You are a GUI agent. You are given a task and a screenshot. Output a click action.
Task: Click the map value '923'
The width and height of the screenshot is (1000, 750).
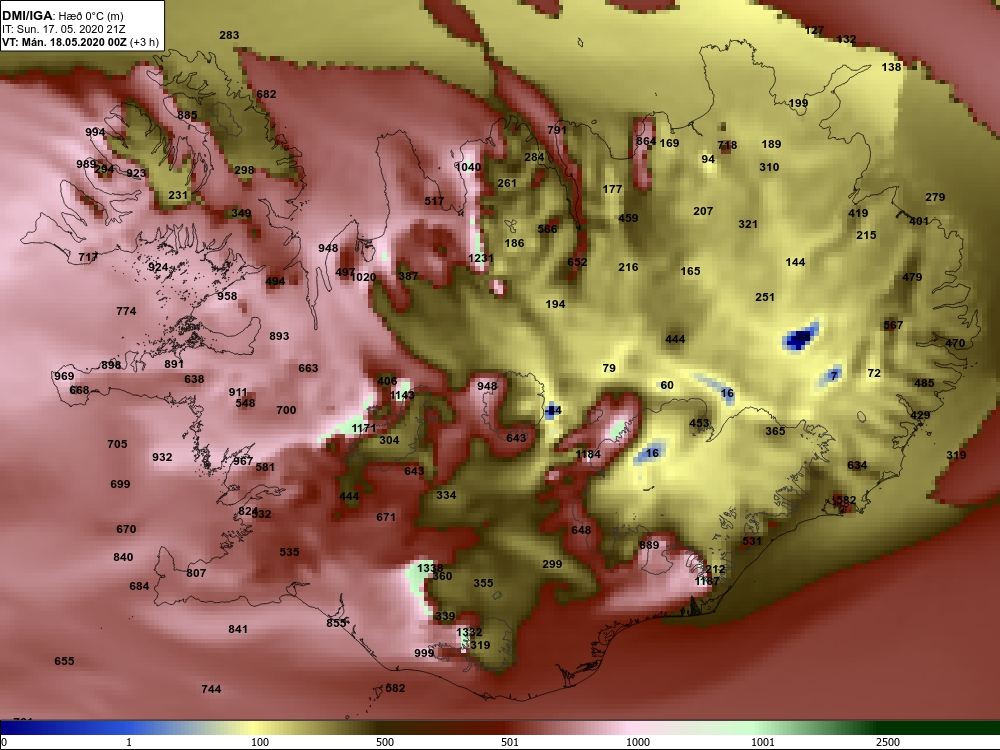tap(136, 173)
